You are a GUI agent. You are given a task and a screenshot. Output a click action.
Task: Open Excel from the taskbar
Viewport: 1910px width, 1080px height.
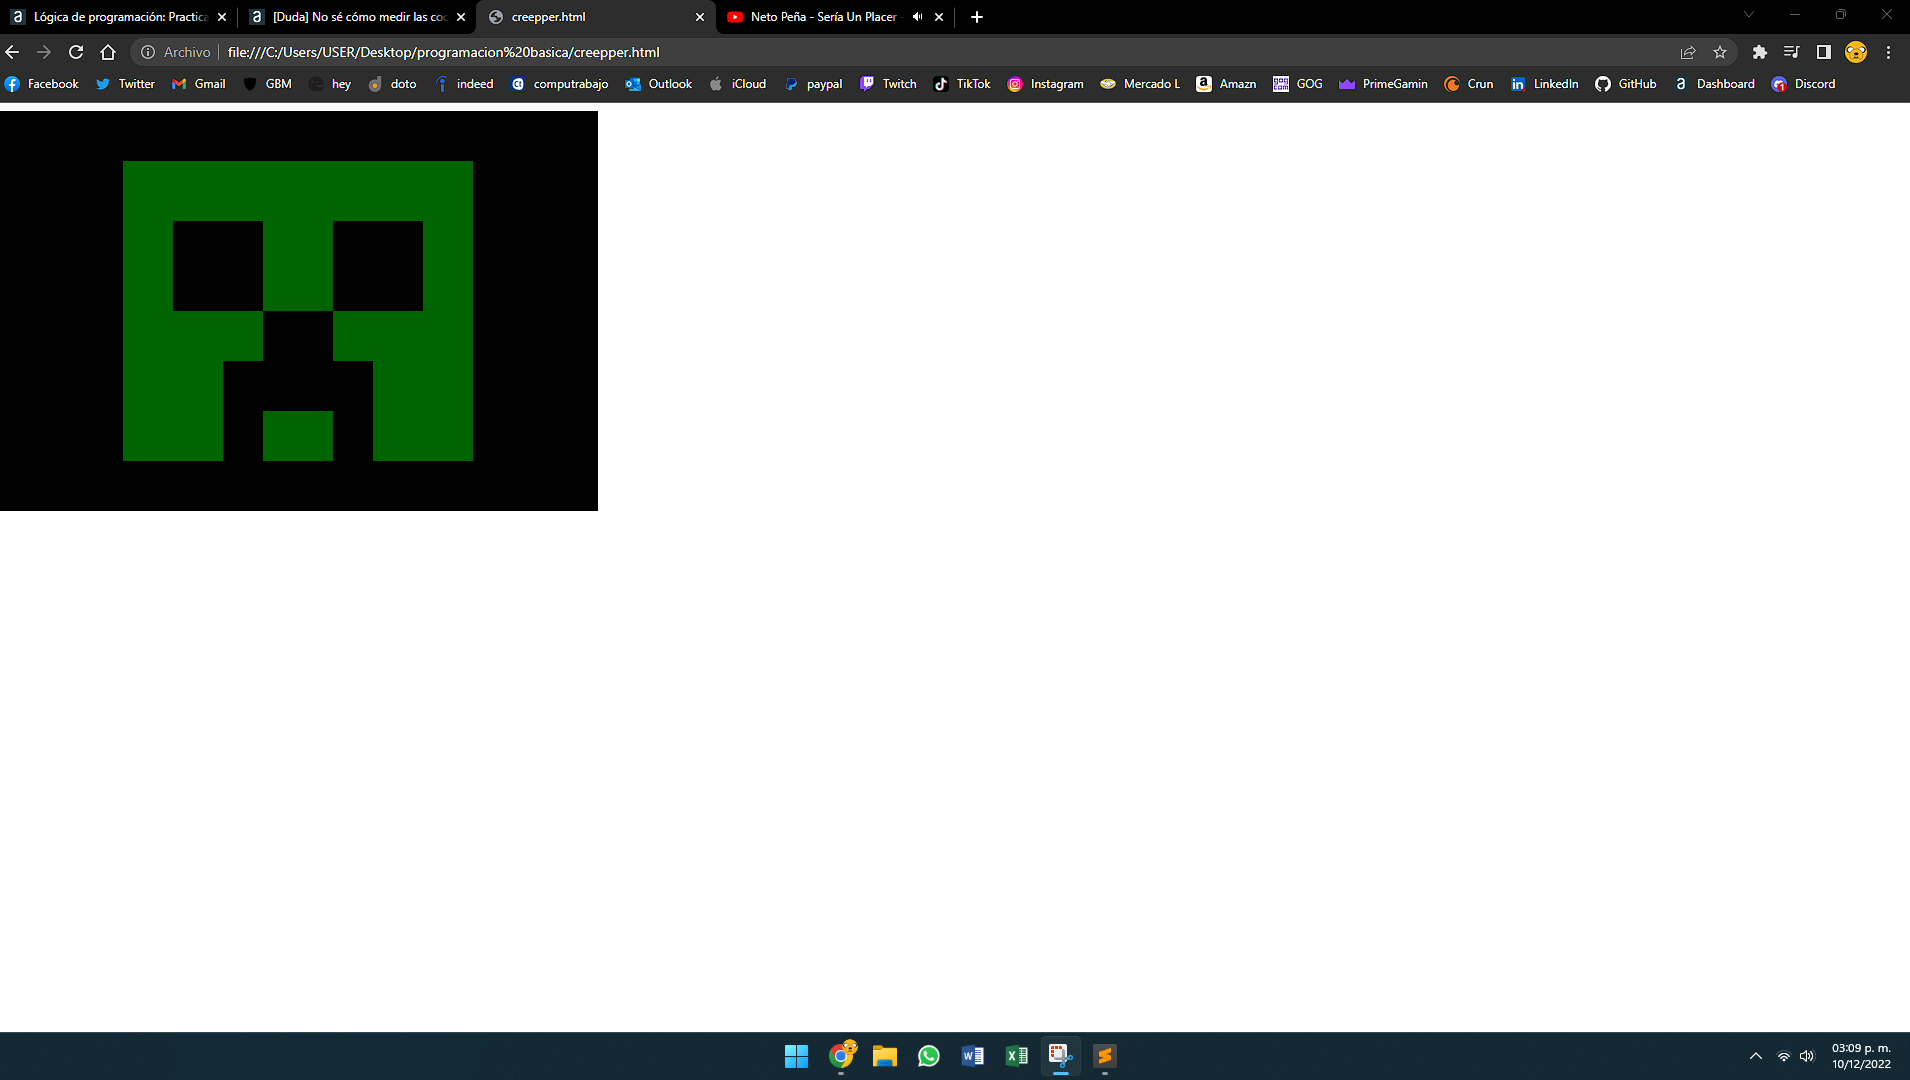[x=1017, y=1056]
